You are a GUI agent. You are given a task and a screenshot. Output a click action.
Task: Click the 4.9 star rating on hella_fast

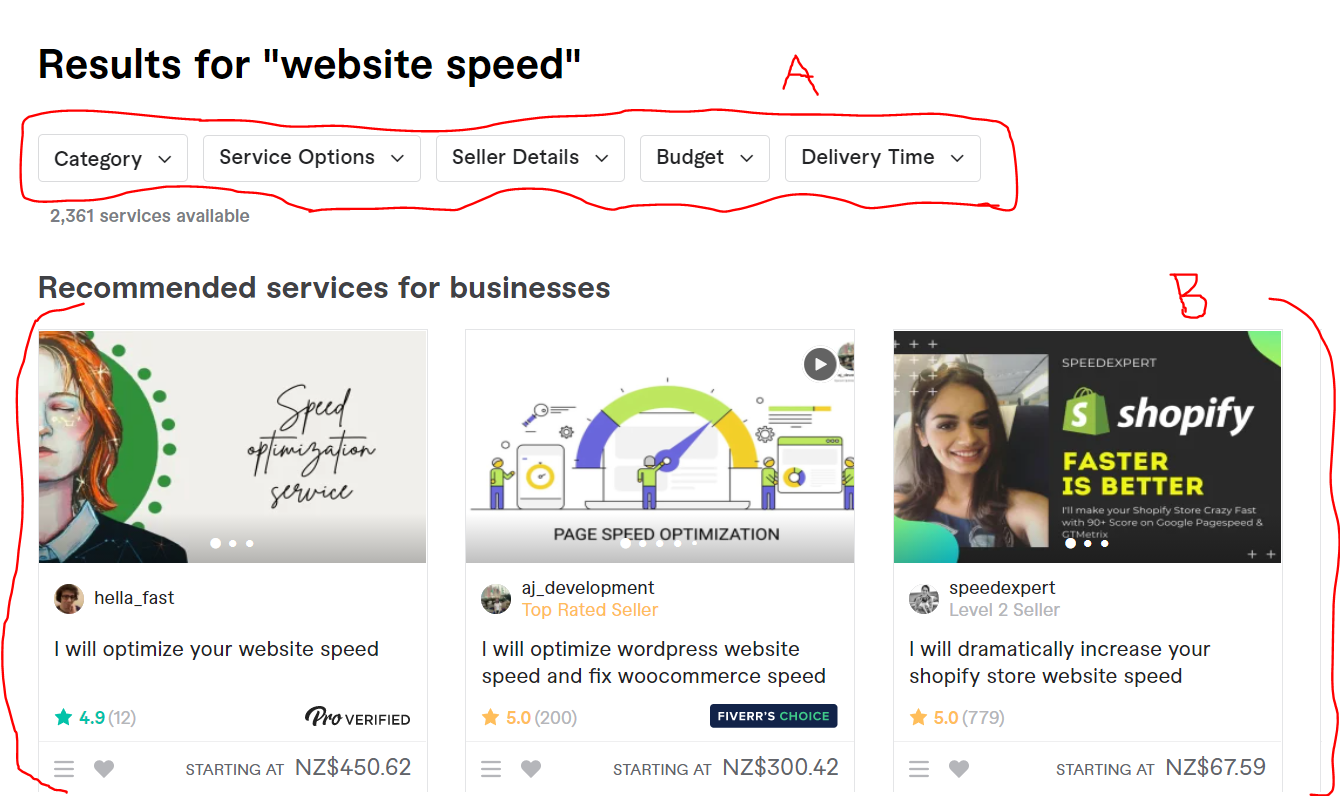coord(95,717)
